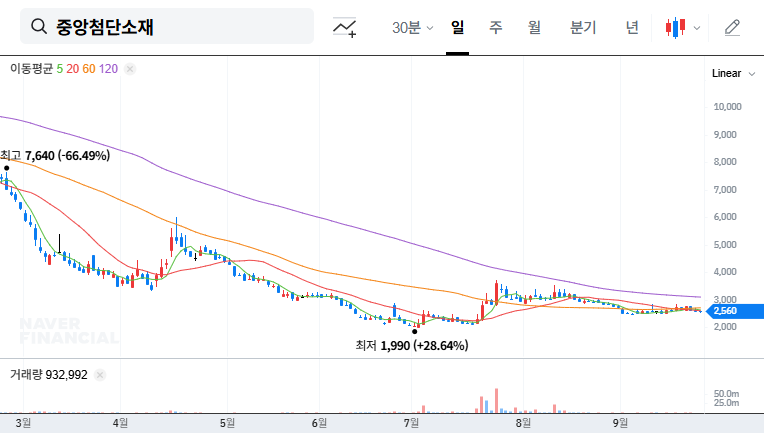Image resolution: width=764 pixels, height=433 pixels.
Task: Click the highest price marker dot
Action: click(x=7, y=168)
